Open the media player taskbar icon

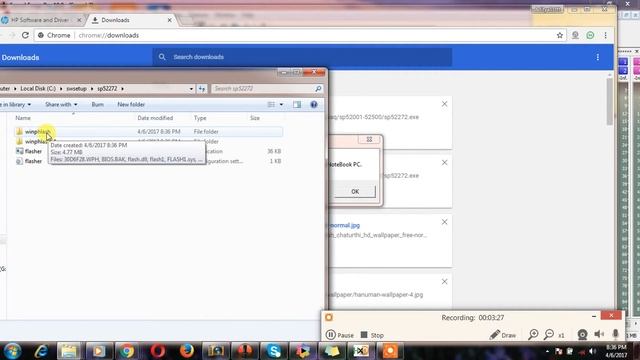coord(98,351)
